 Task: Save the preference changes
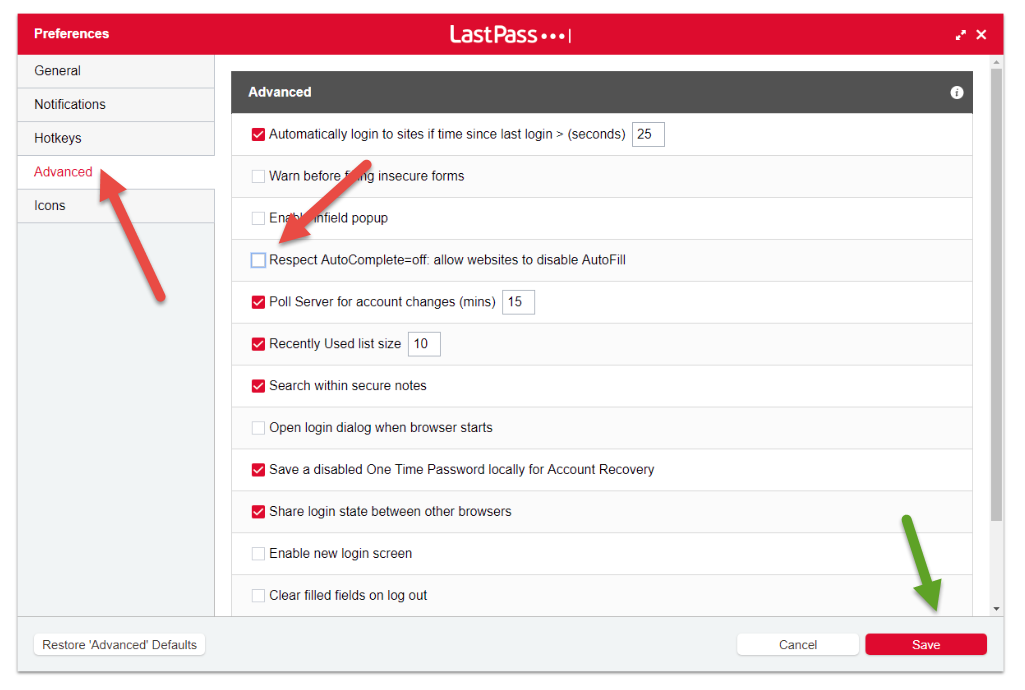pos(924,644)
